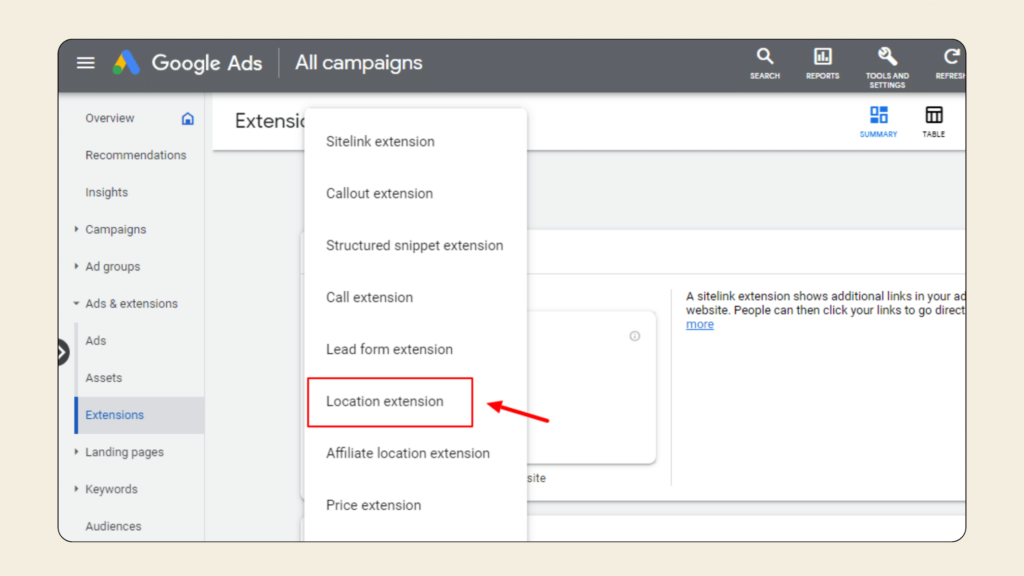Click the home icon beside Overview
Image resolution: width=1024 pixels, height=576 pixels.
coord(187,118)
